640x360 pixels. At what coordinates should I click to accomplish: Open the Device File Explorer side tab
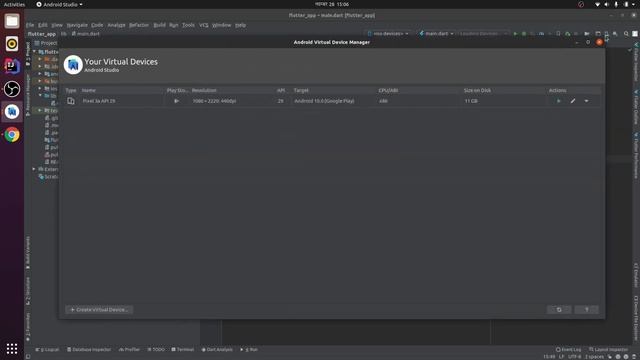coord(636,318)
